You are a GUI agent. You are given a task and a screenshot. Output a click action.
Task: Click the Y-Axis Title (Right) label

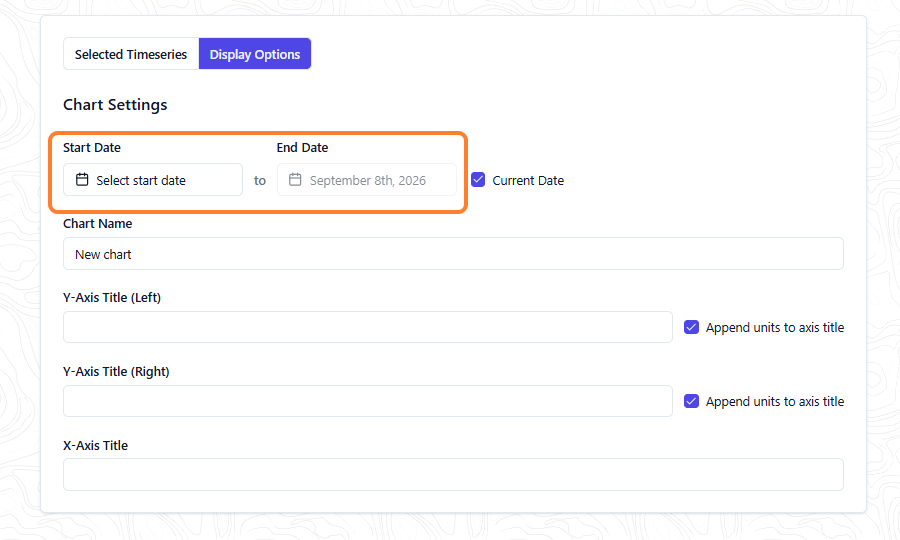click(116, 371)
